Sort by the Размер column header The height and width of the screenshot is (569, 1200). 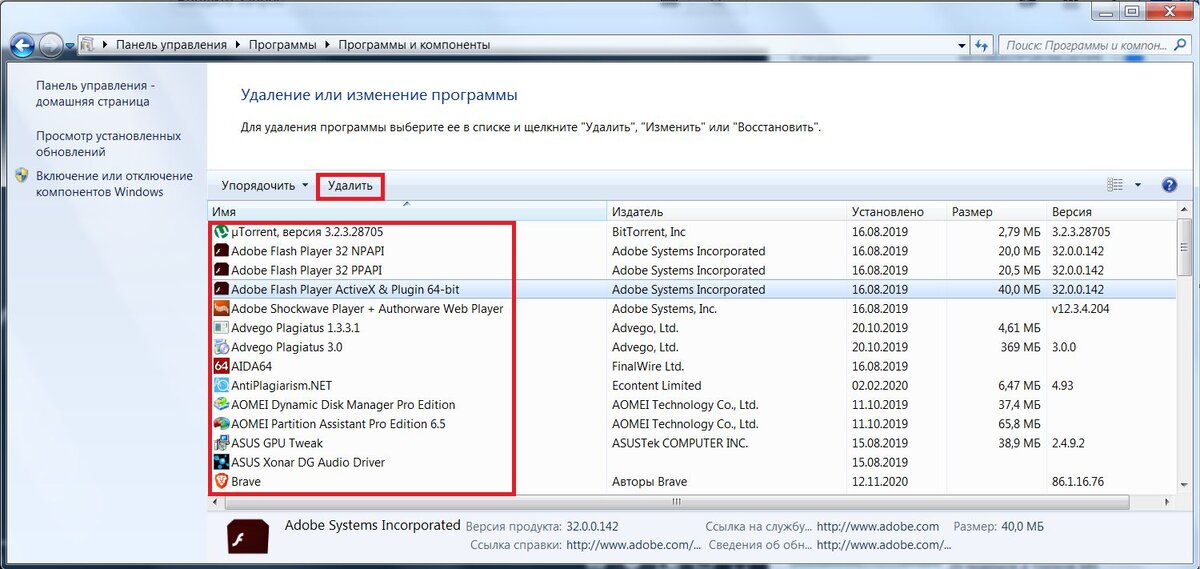point(996,212)
